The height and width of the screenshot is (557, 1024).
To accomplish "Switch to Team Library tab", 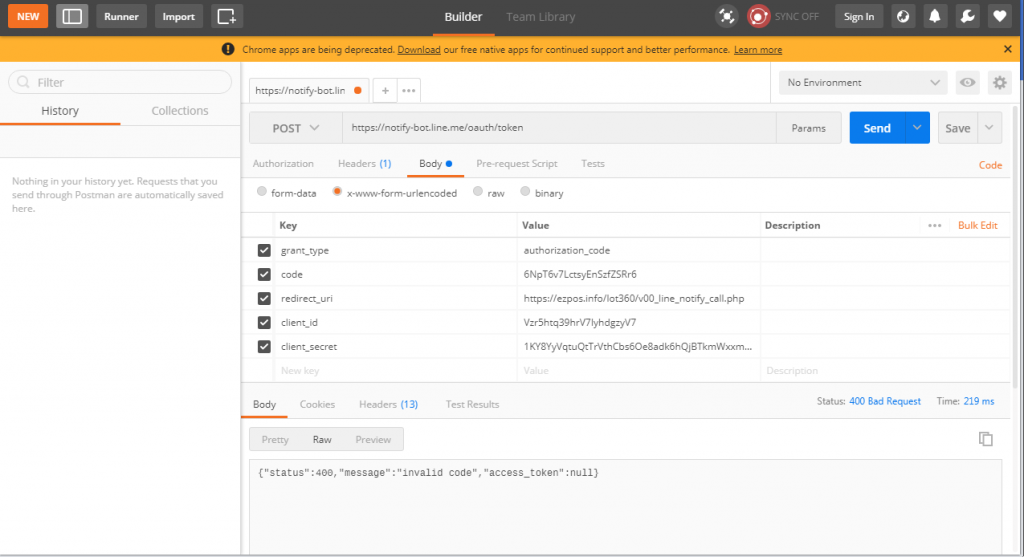I will pos(541,17).
